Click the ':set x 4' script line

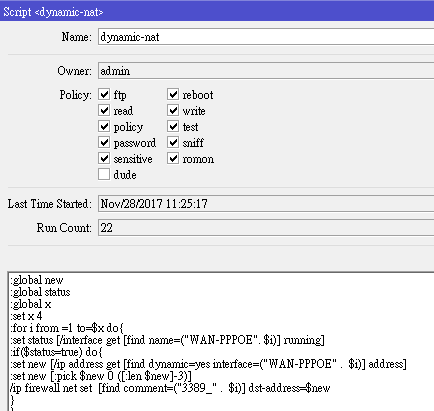tap(26, 316)
